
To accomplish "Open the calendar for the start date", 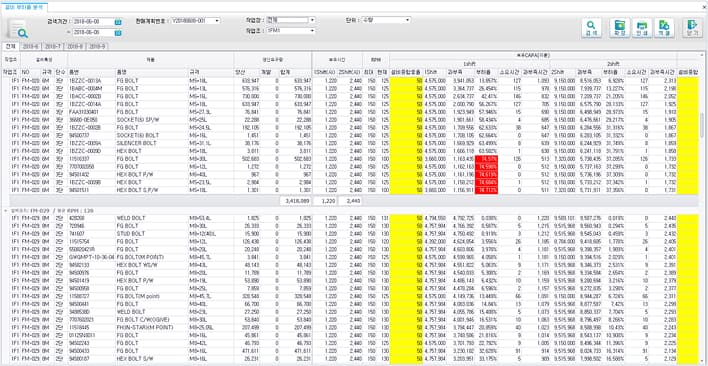I will point(117,22).
